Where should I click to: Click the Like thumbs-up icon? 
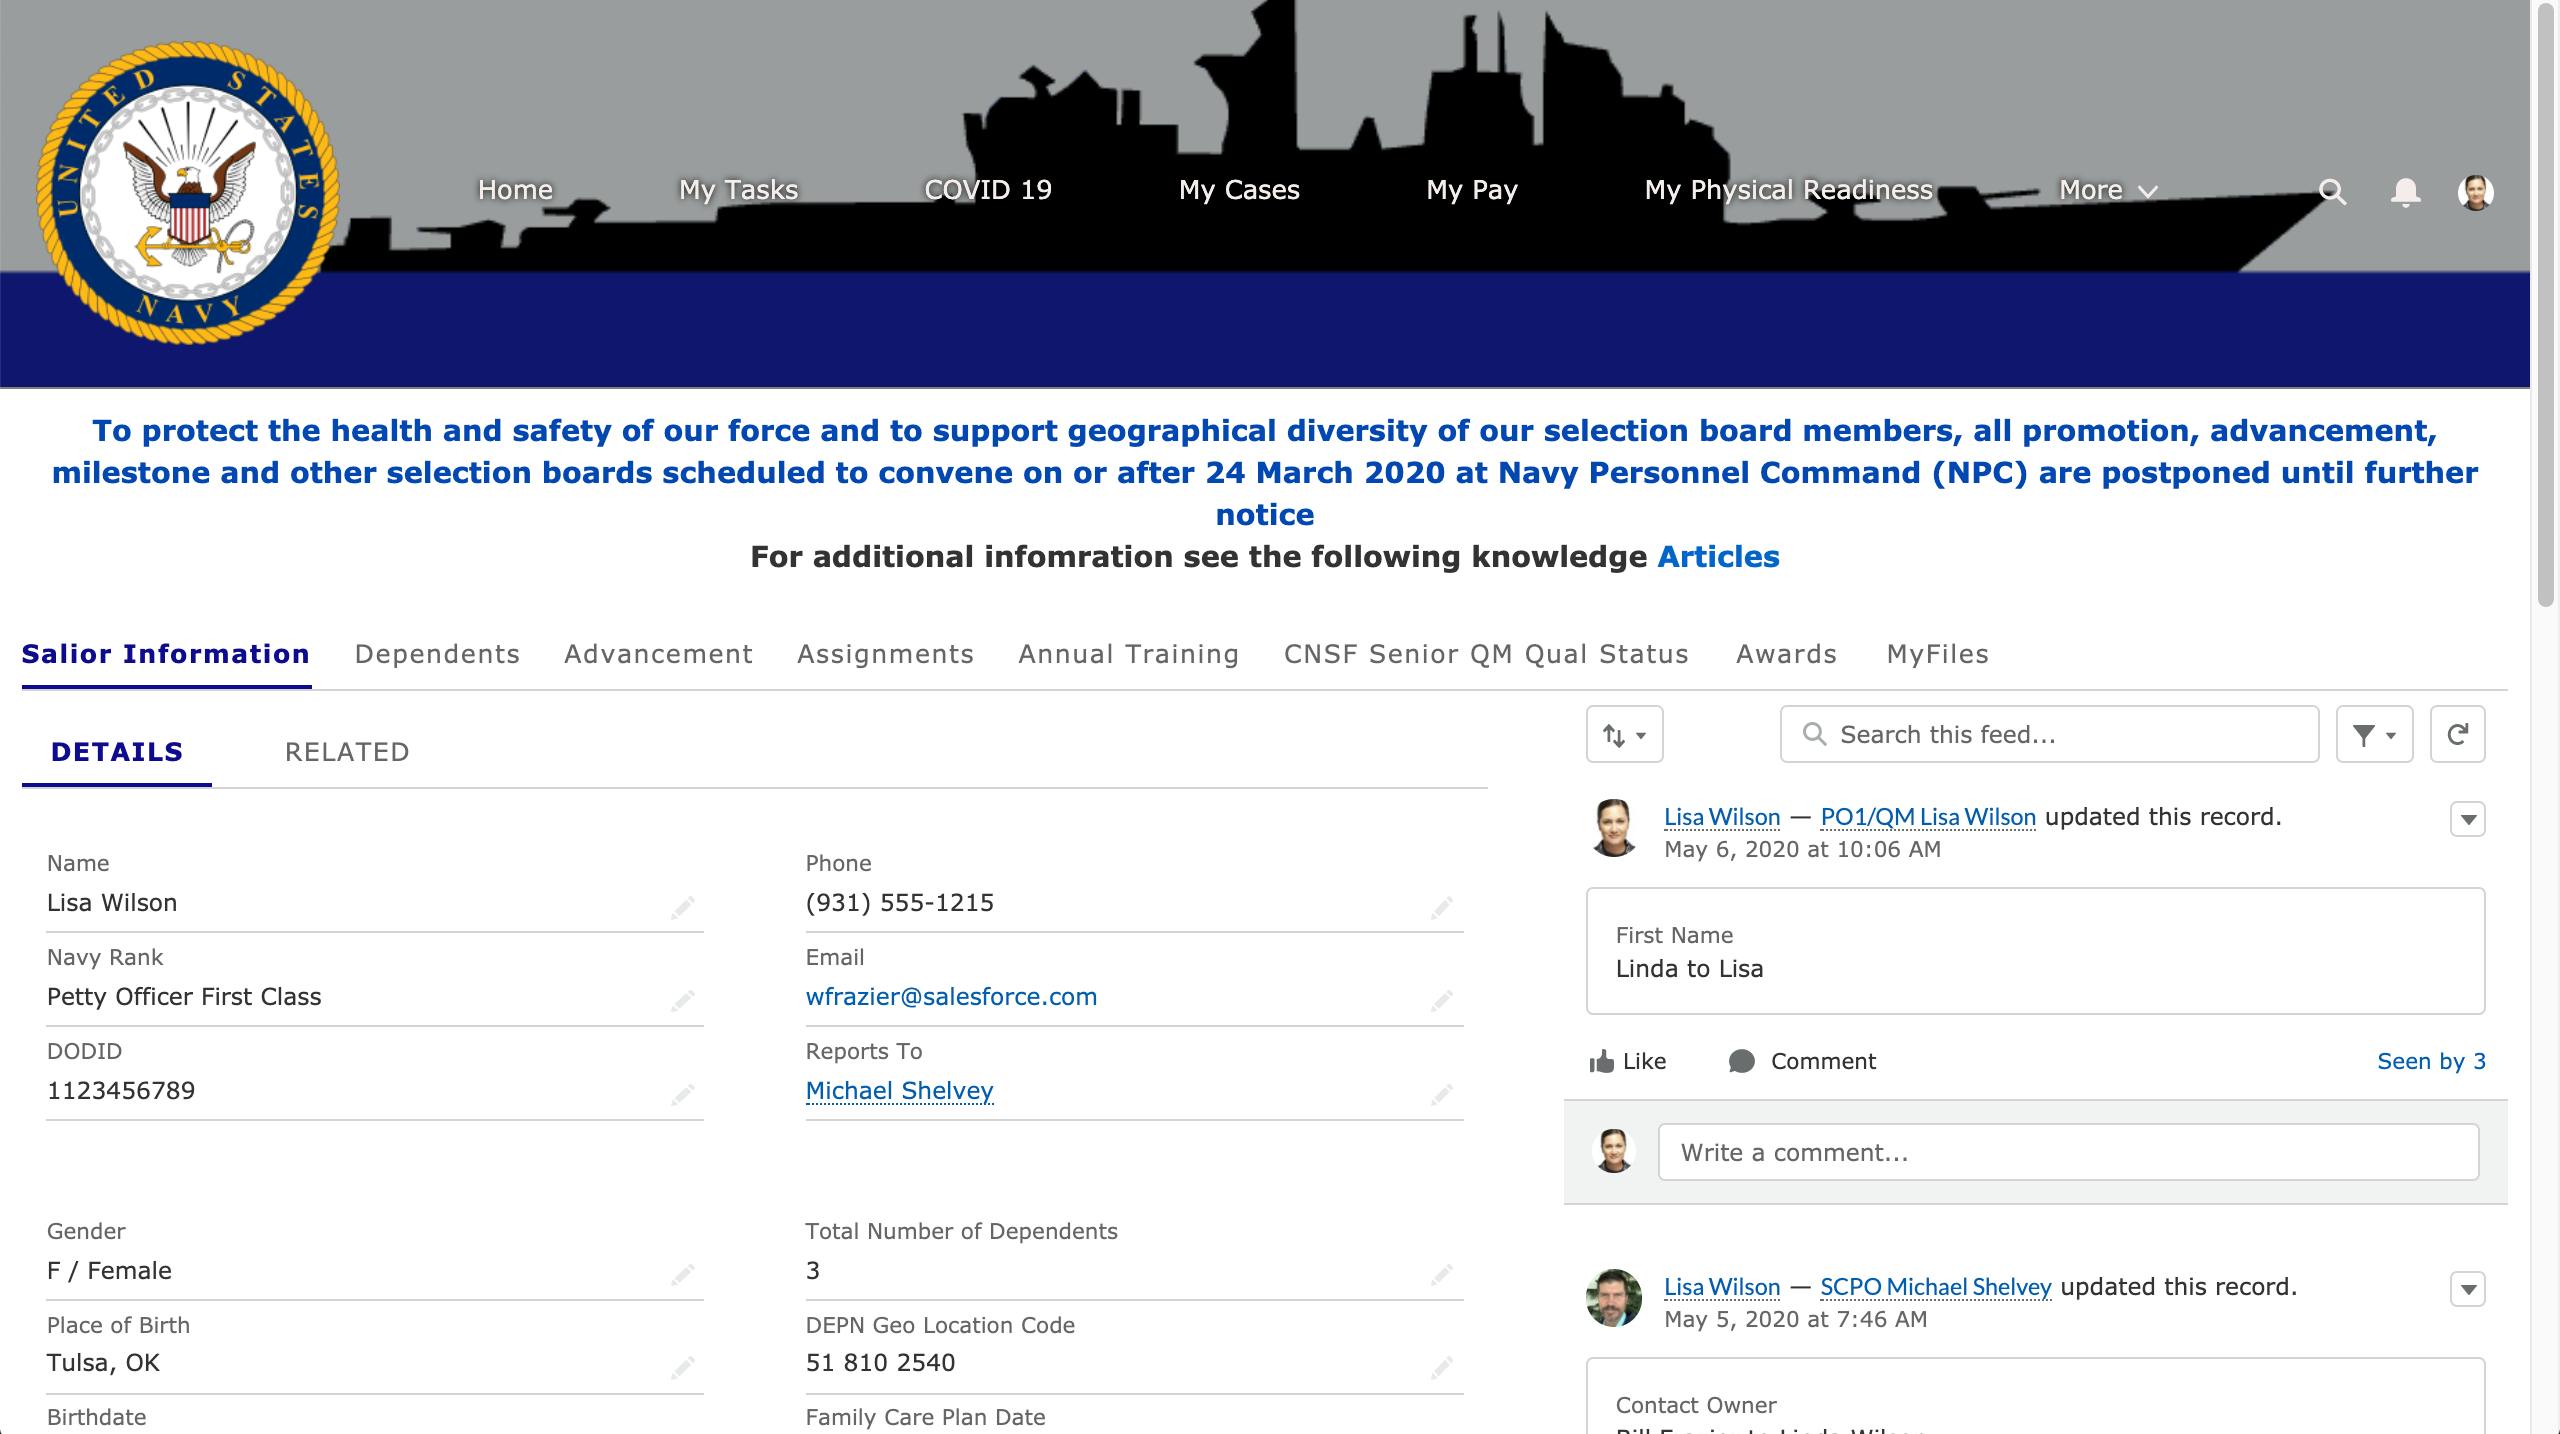click(x=1602, y=1061)
